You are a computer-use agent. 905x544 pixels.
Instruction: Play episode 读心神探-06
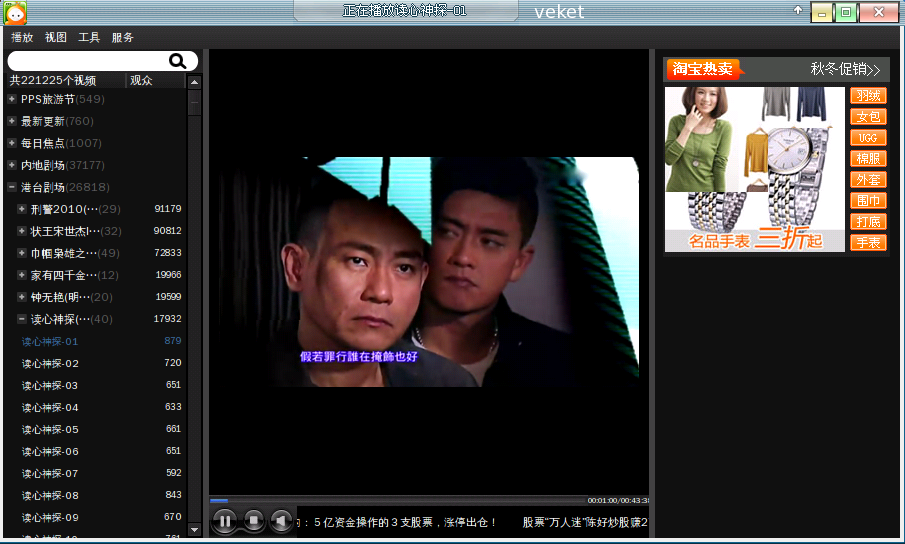50,451
